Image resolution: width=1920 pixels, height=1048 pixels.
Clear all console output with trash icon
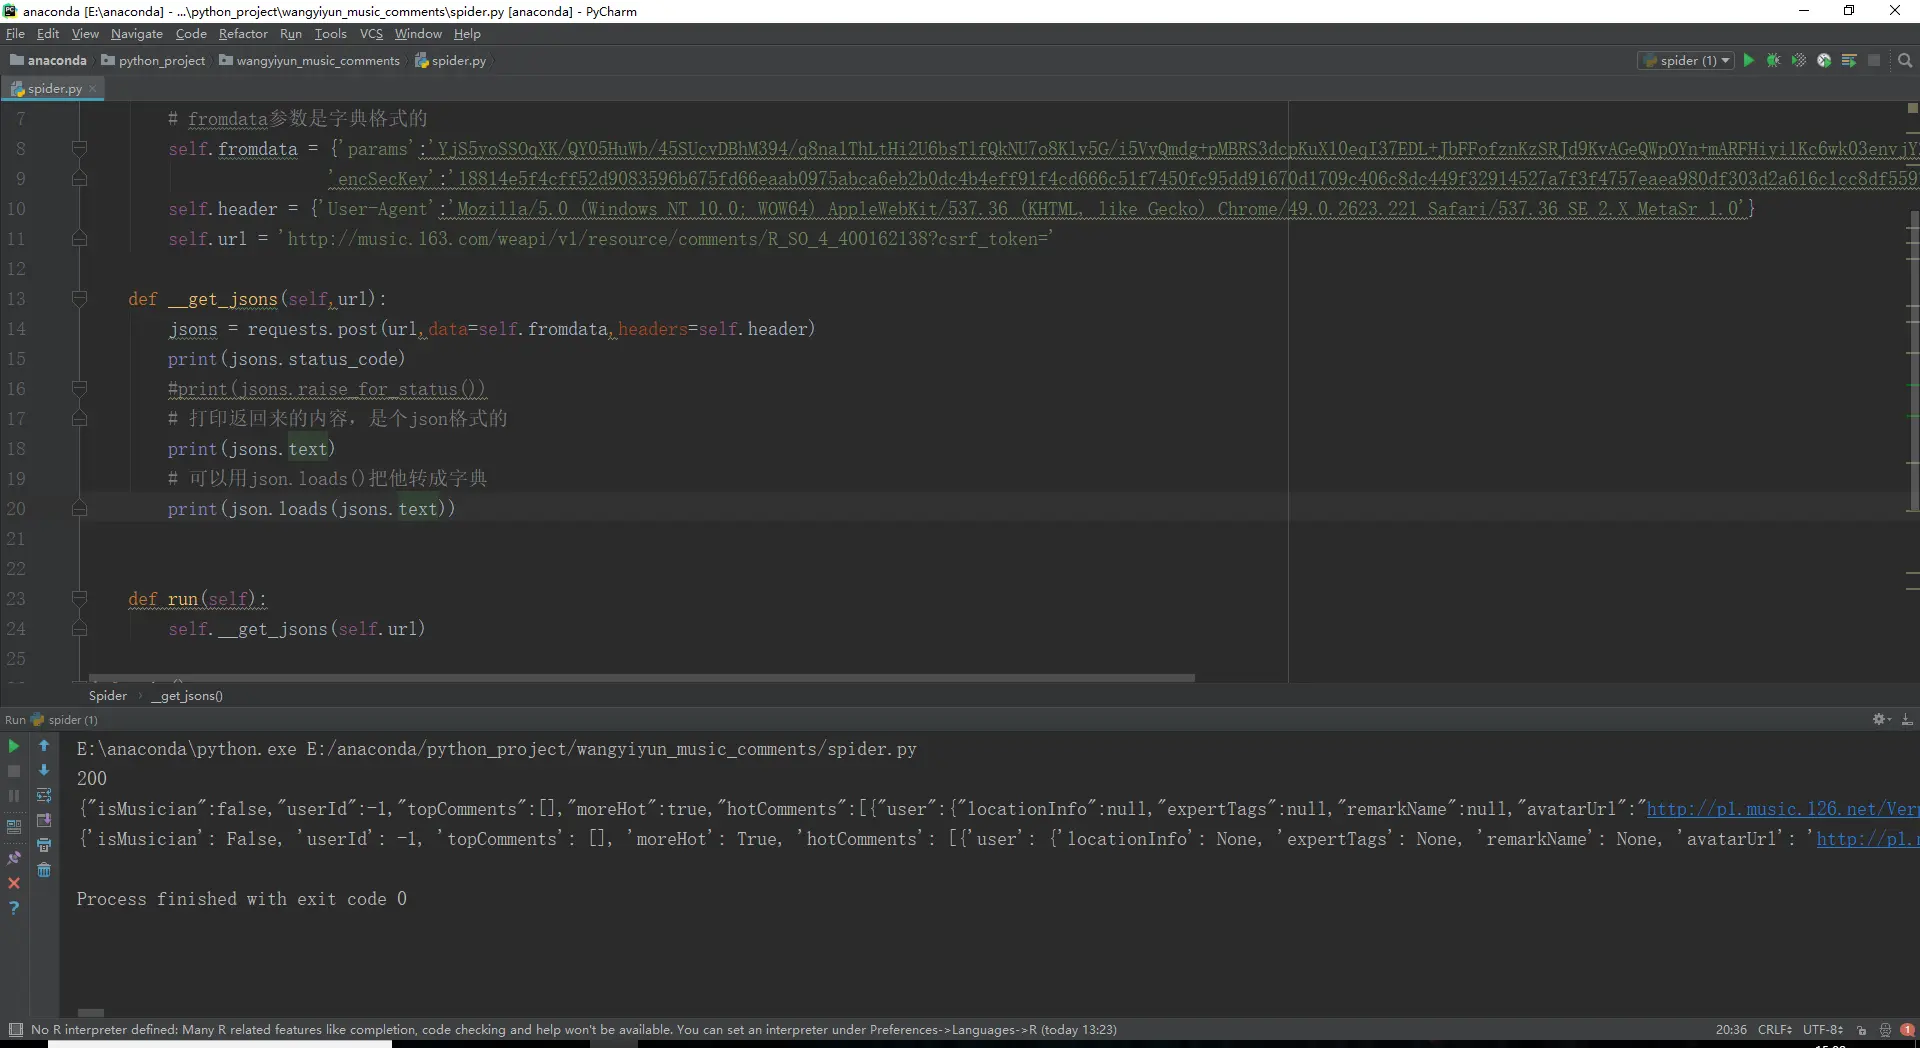(44, 870)
